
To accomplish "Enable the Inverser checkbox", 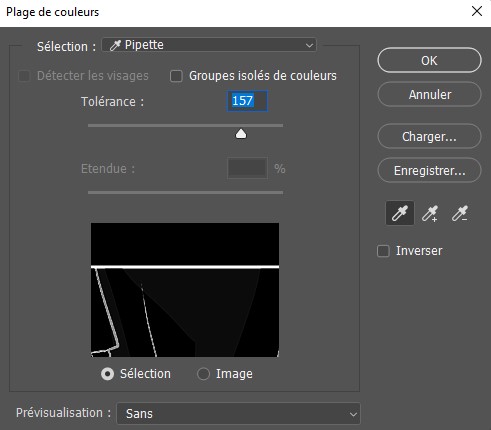I will (383, 251).
